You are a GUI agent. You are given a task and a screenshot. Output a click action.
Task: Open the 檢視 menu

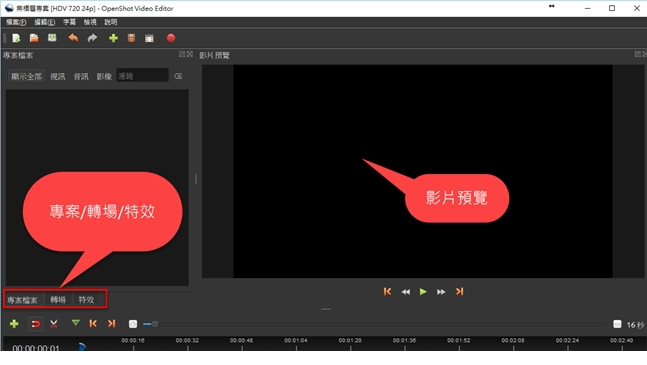(x=90, y=22)
